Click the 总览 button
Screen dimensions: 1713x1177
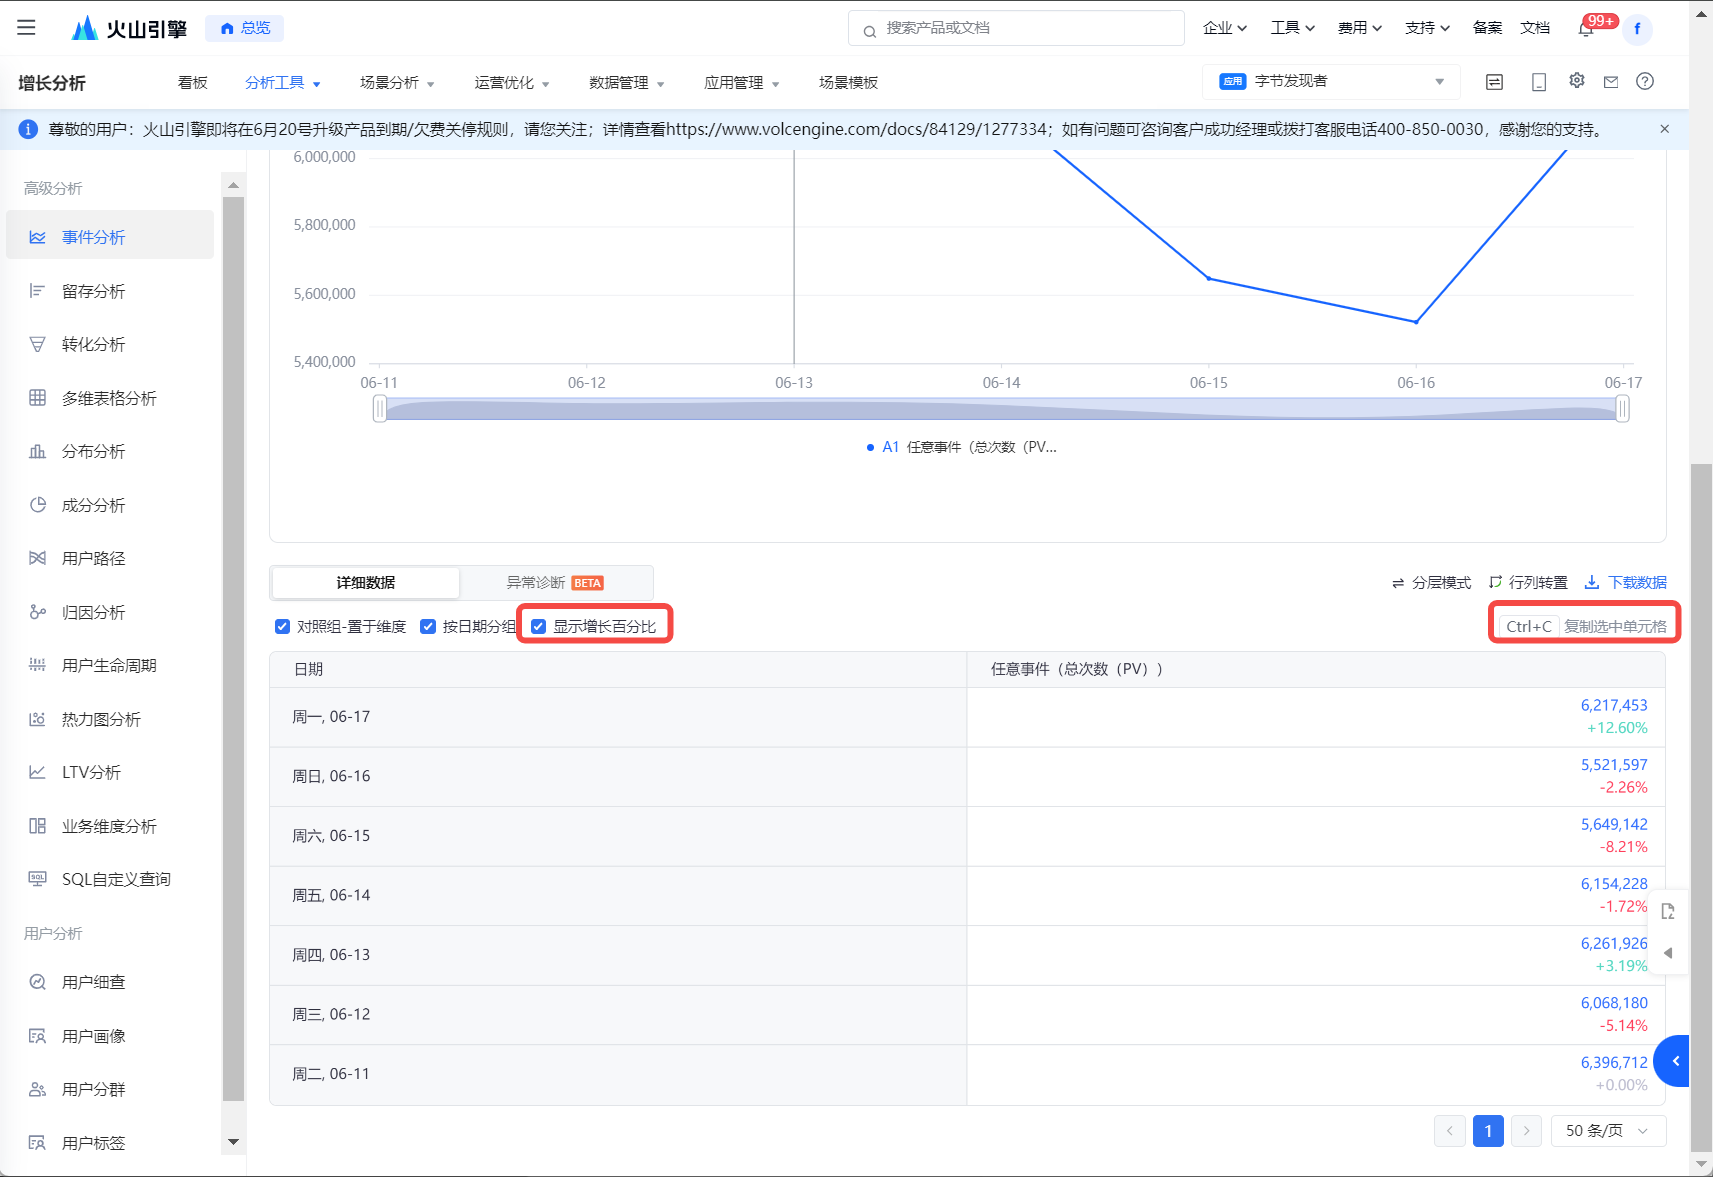[245, 28]
